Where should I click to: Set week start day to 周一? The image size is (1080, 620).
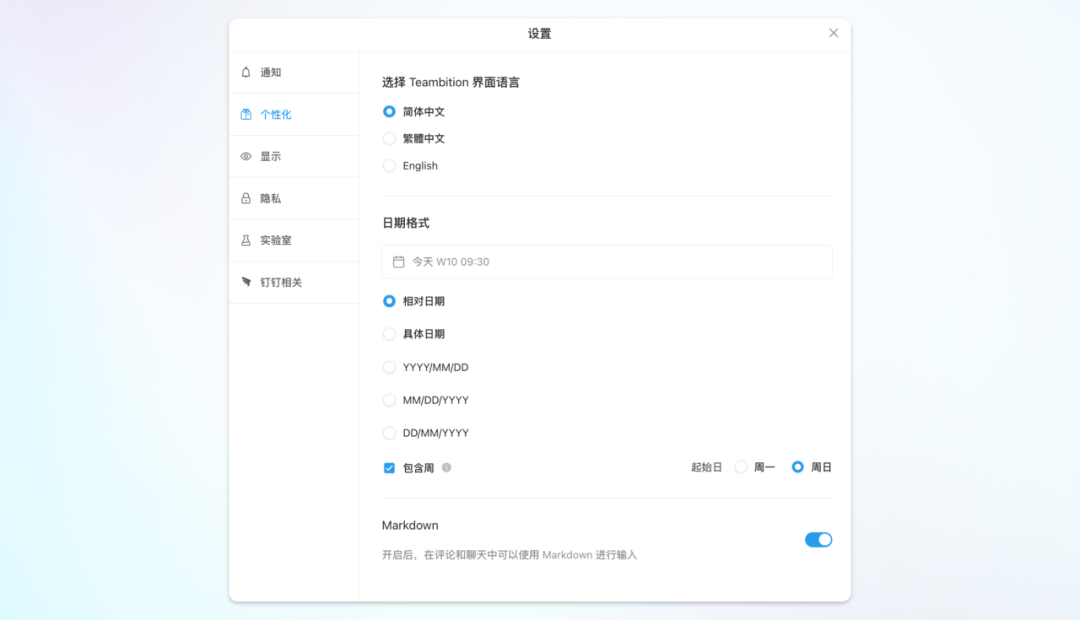(741, 467)
